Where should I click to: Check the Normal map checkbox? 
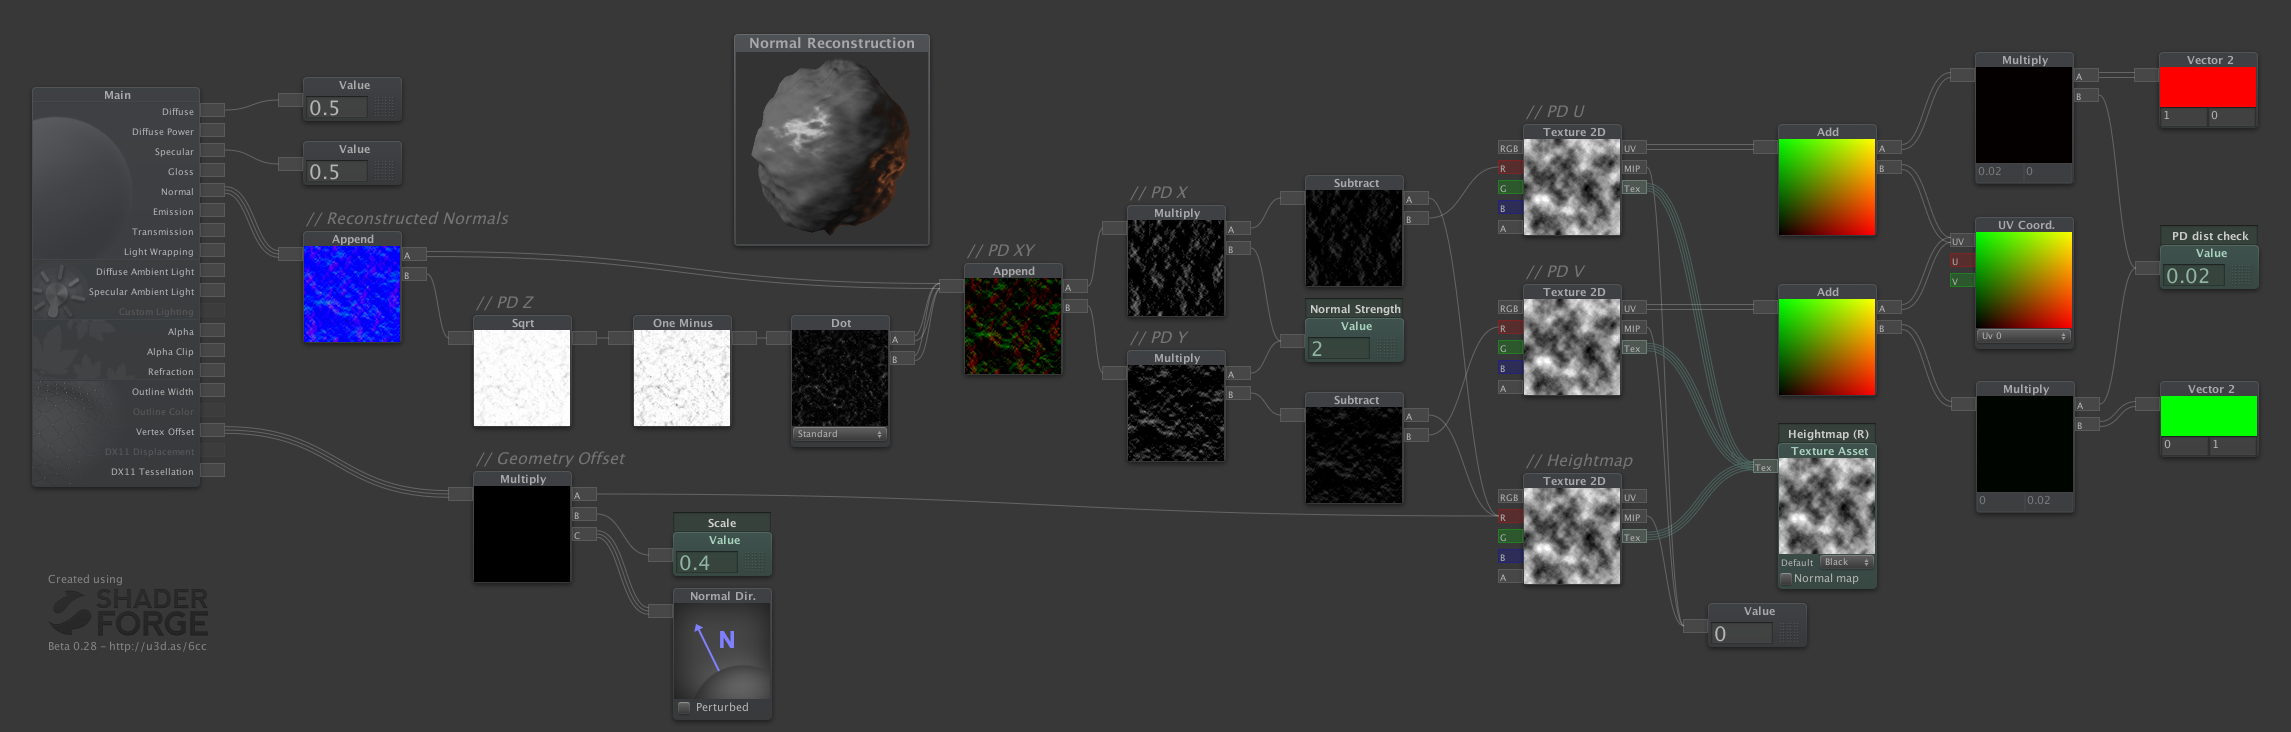tap(1786, 579)
